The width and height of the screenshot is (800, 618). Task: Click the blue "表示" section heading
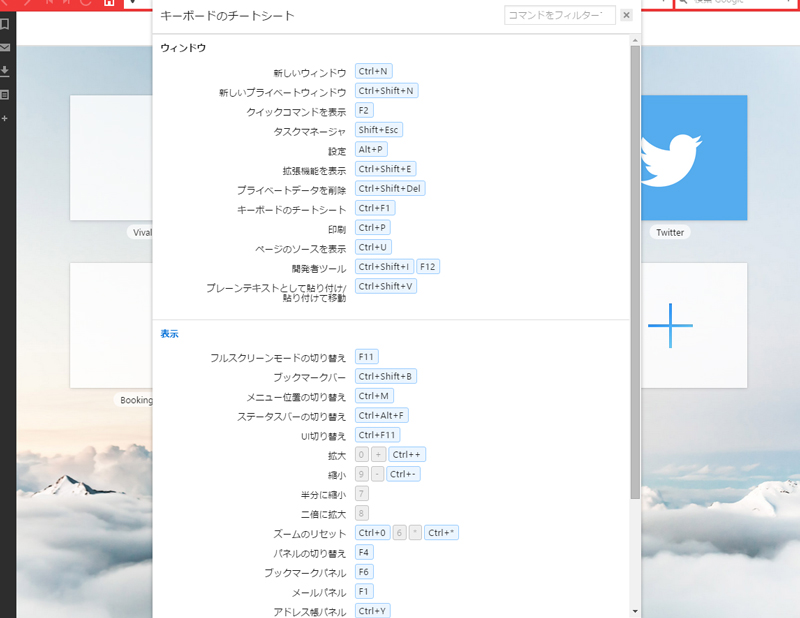click(x=169, y=334)
